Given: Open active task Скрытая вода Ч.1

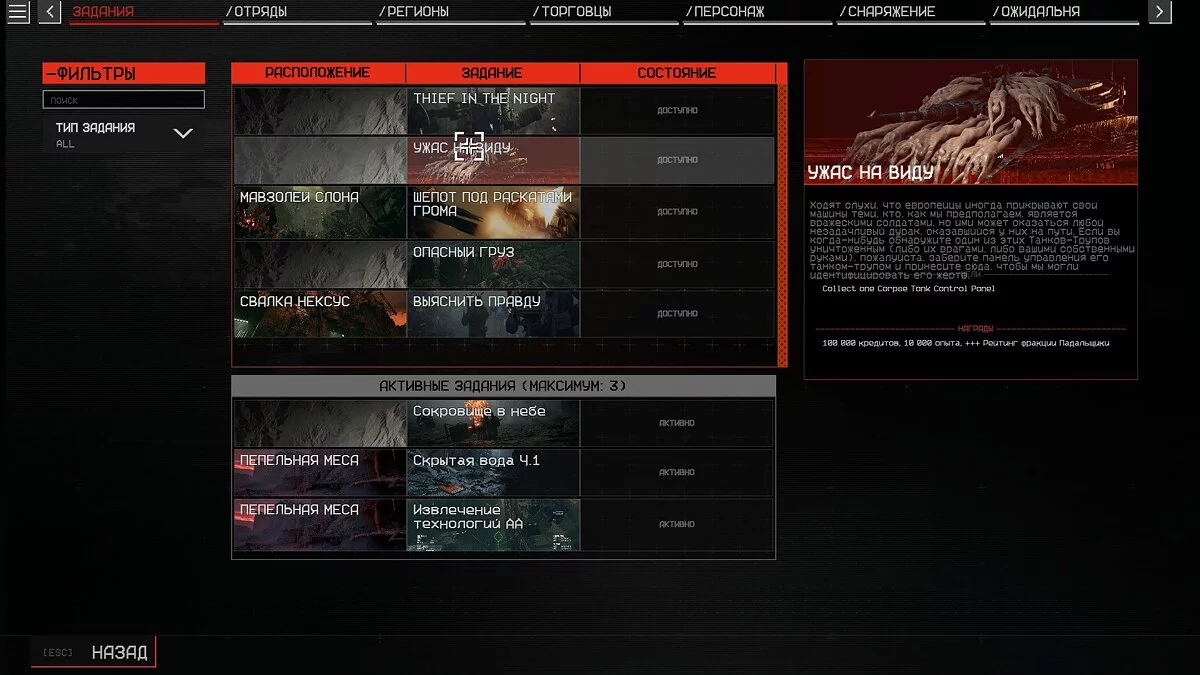Looking at the screenshot, I should (x=493, y=472).
